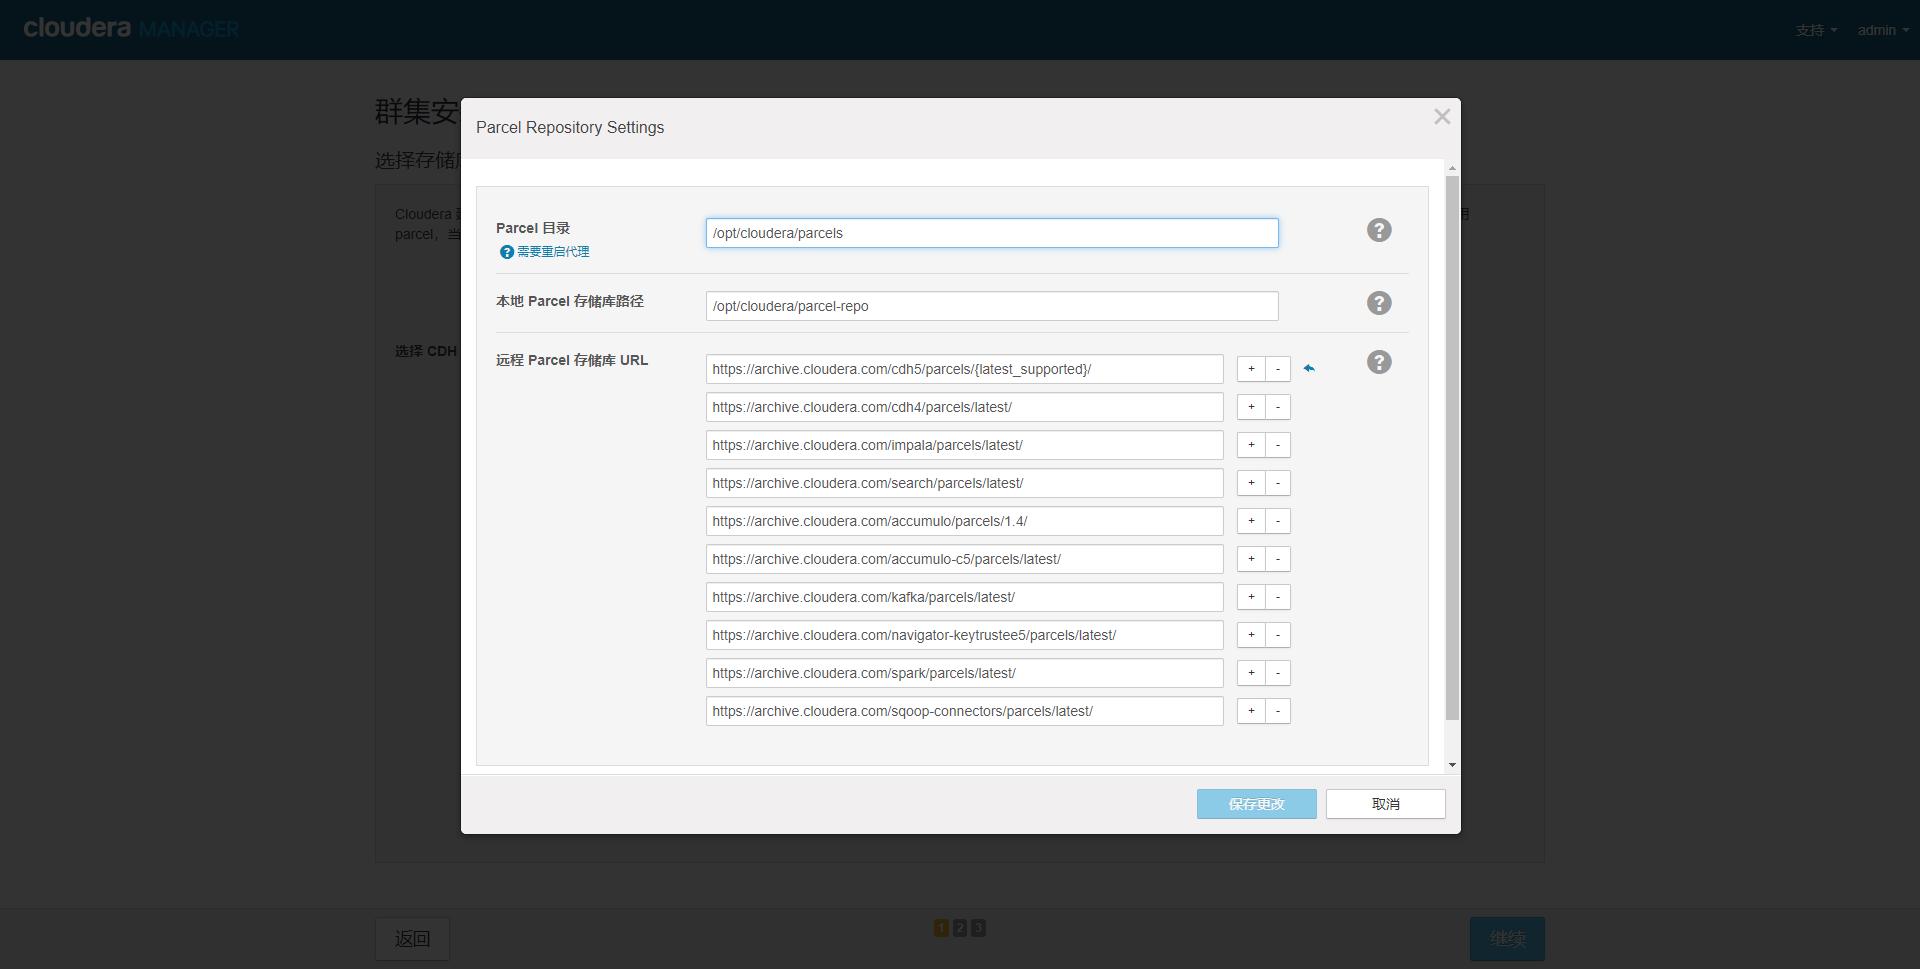Click the dialog's vertical scrollbar thumb
The image size is (1920, 969).
click(1452, 448)
